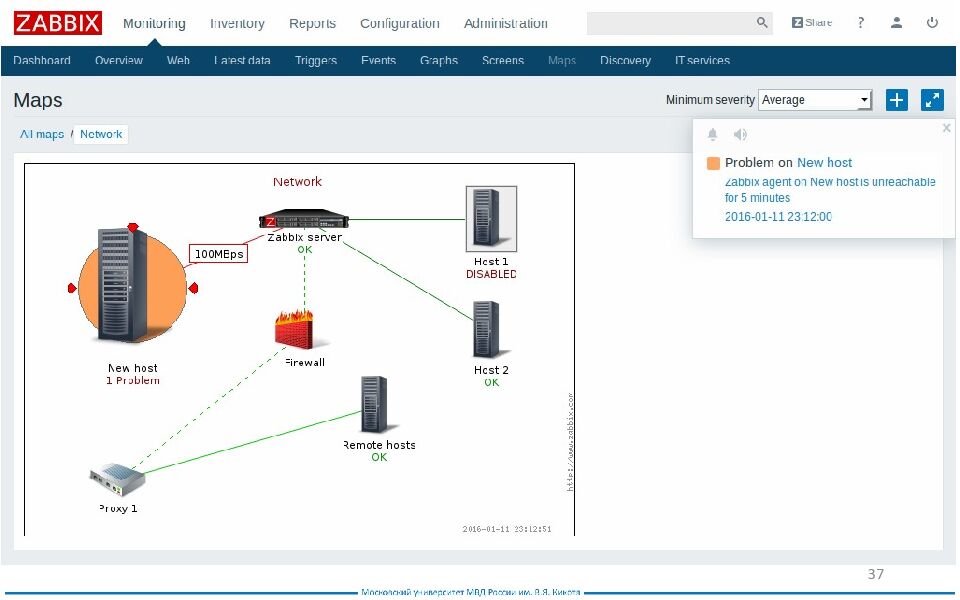Open the Minimum severity dropdown

815,100
